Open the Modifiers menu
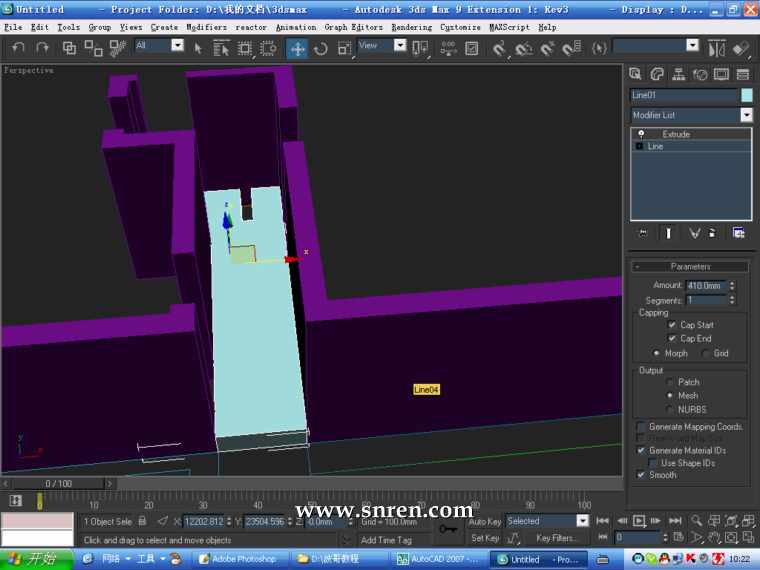The width and height of the screenshot is (760, 570). click(x=206, y=27)
